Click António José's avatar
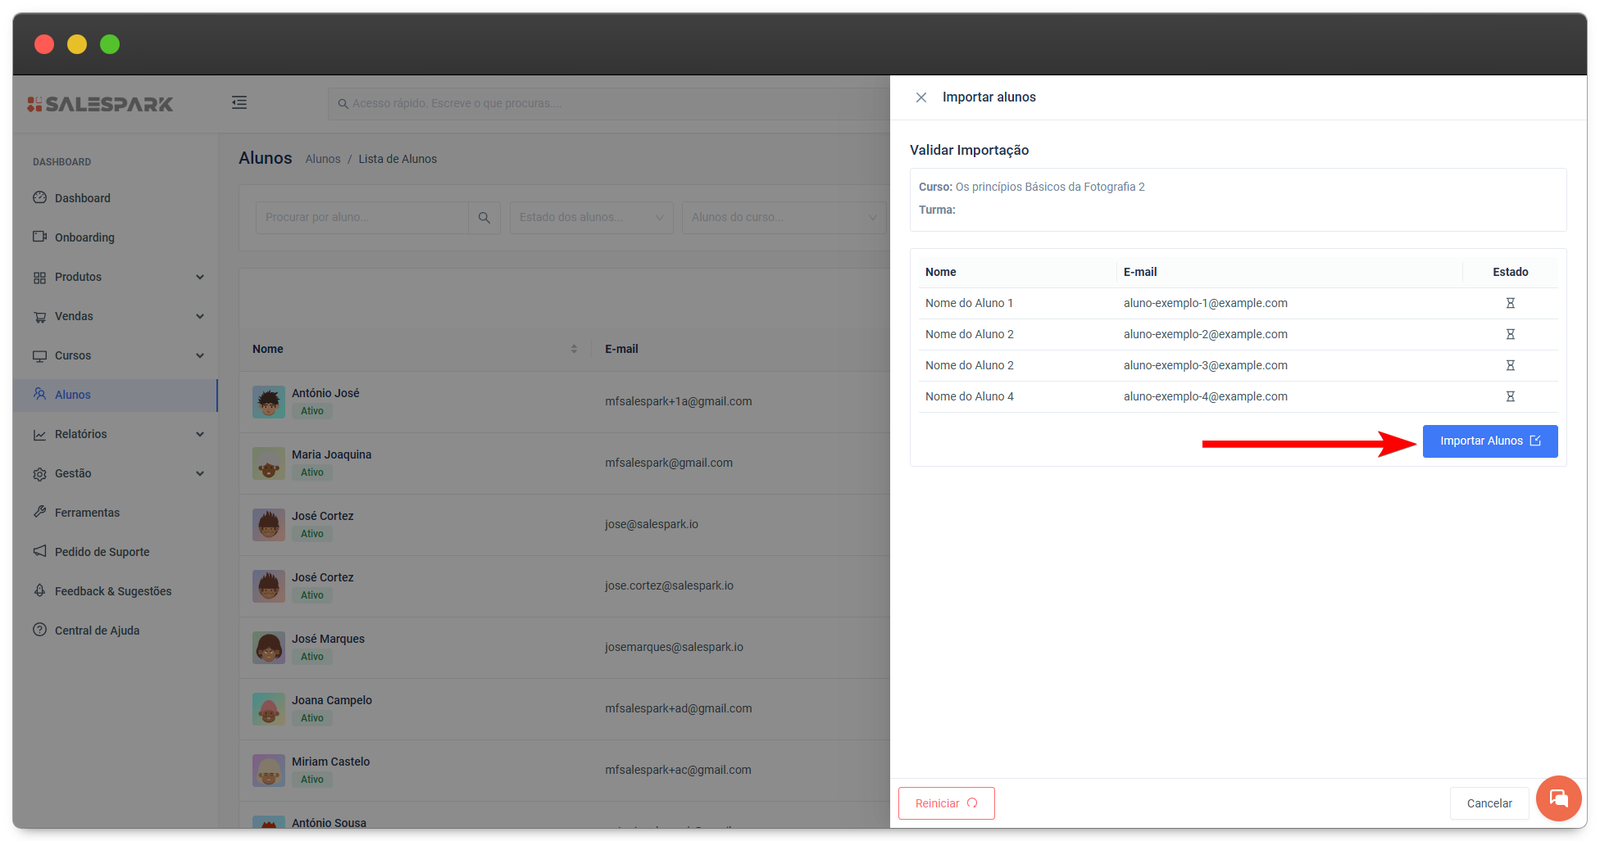The image size is (1600, 841). pyautogui.click(x=268, y=402)
